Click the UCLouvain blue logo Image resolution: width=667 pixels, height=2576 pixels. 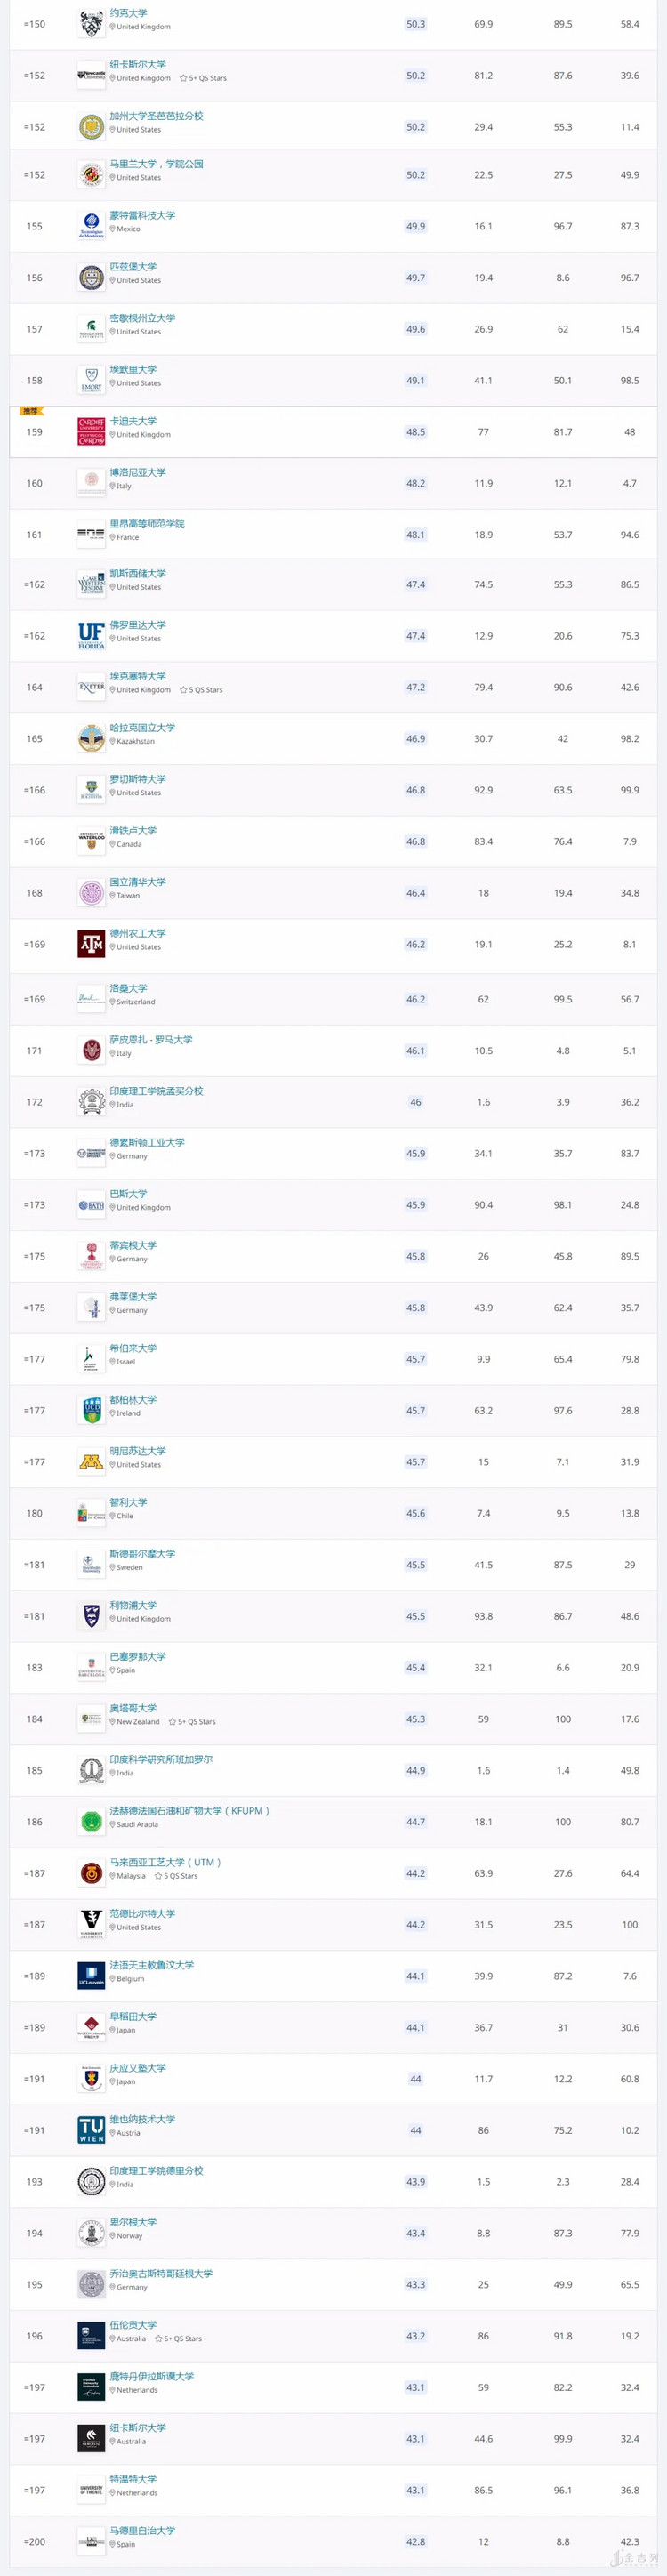[x=91, y=1976]
